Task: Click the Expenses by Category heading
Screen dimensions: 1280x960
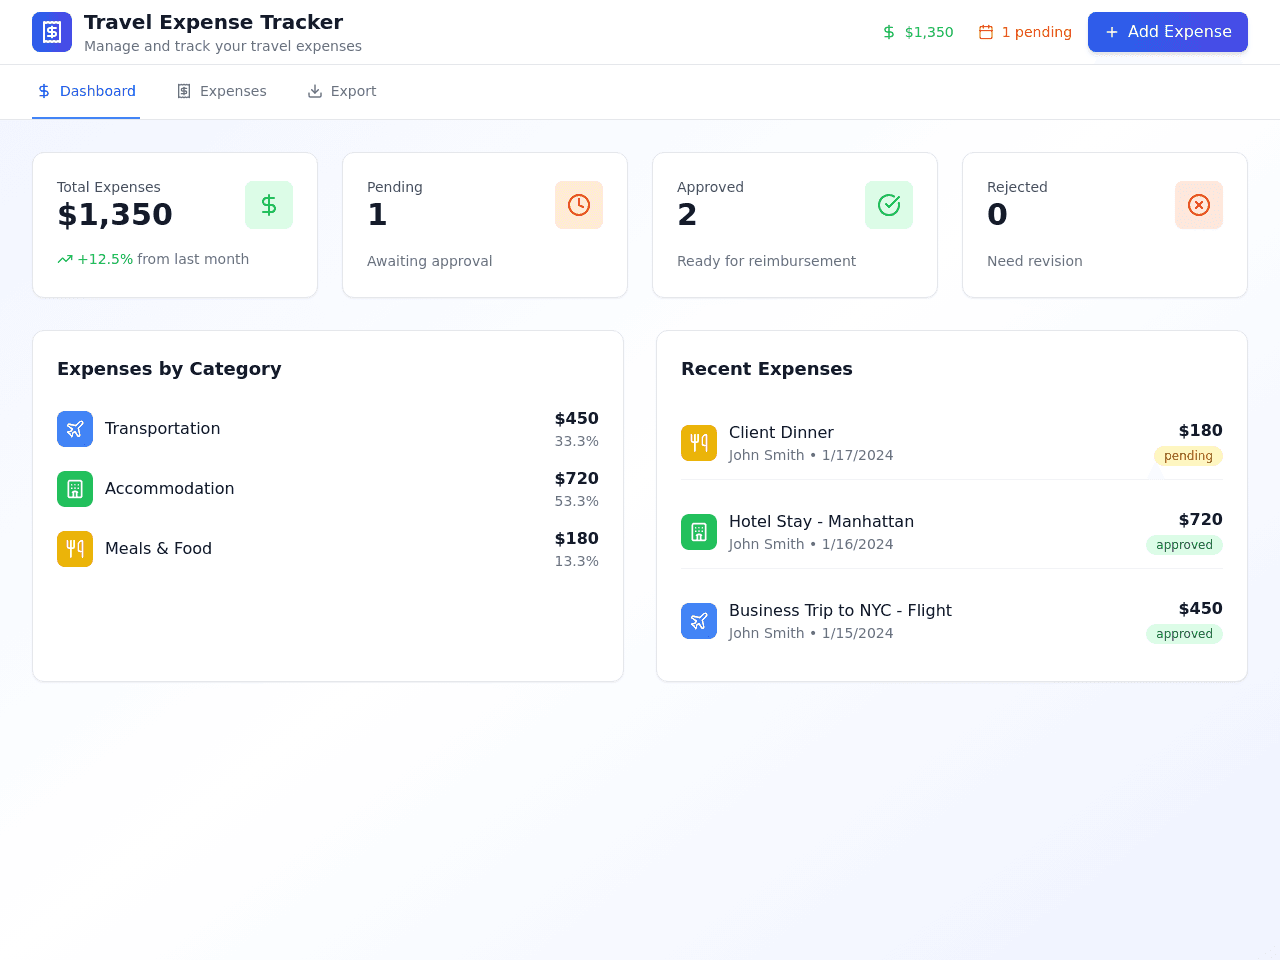Action: click(x=169, y=369)
